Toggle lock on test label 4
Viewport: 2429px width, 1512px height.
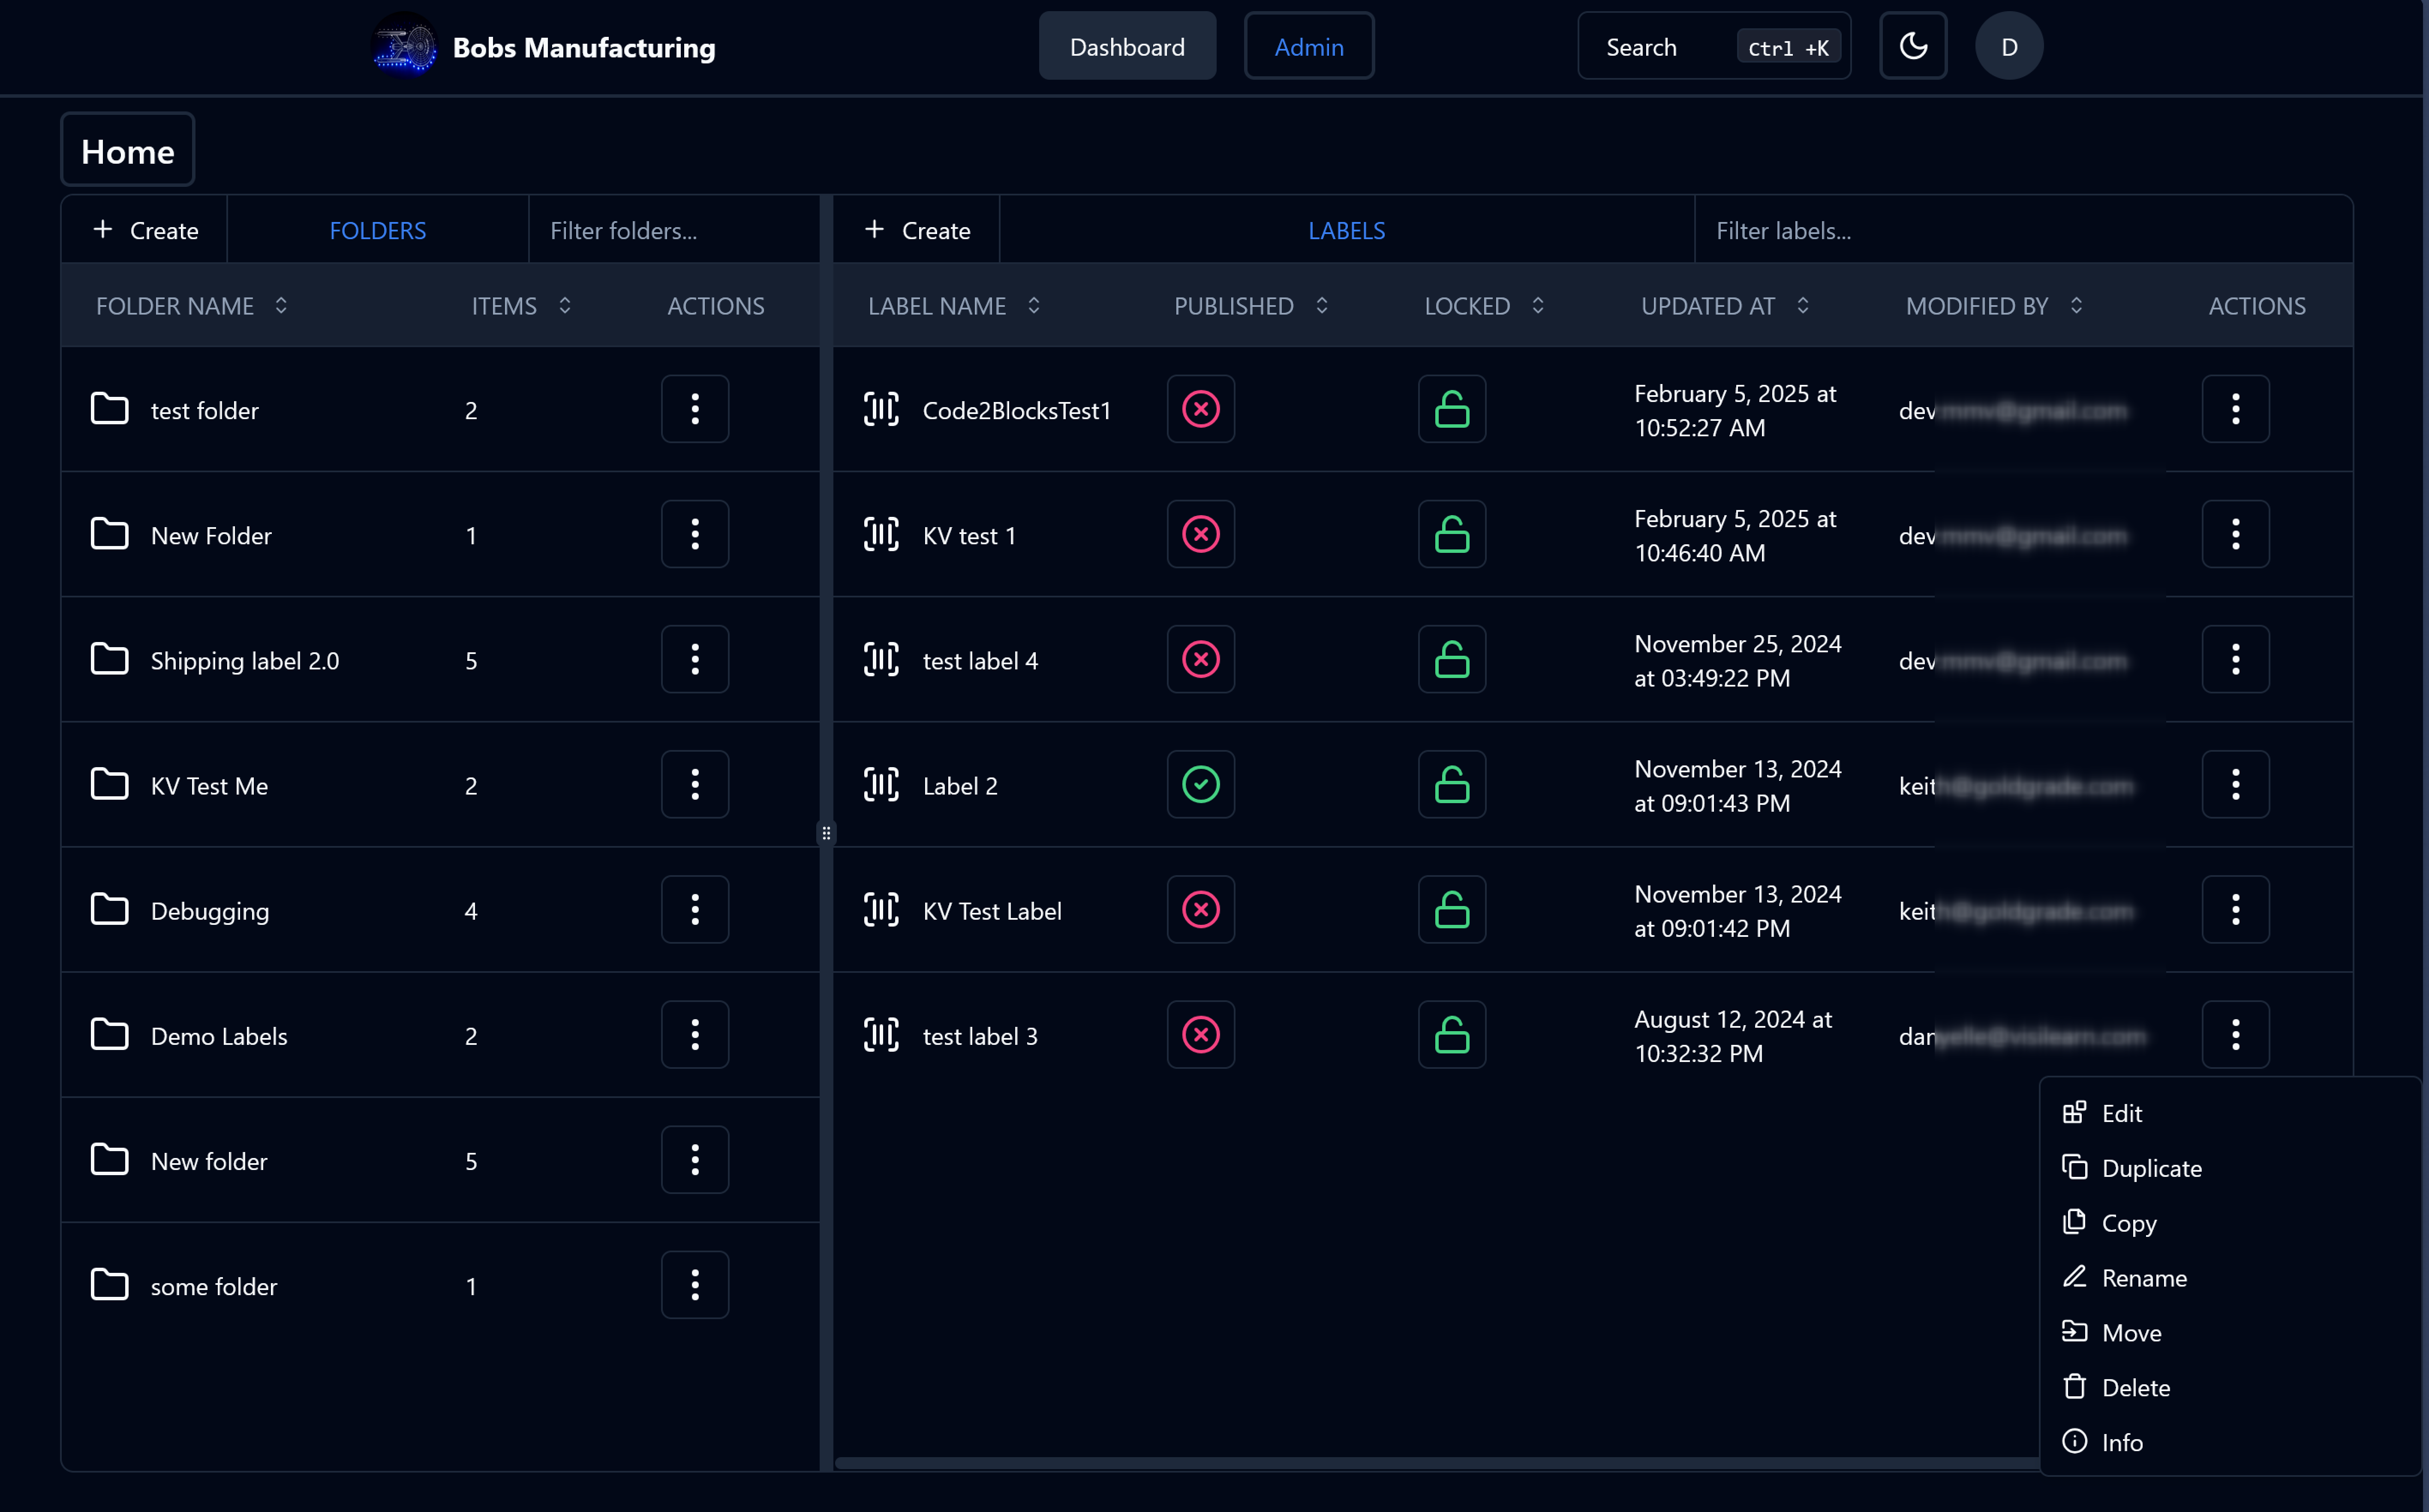[x=1451, y=660]
